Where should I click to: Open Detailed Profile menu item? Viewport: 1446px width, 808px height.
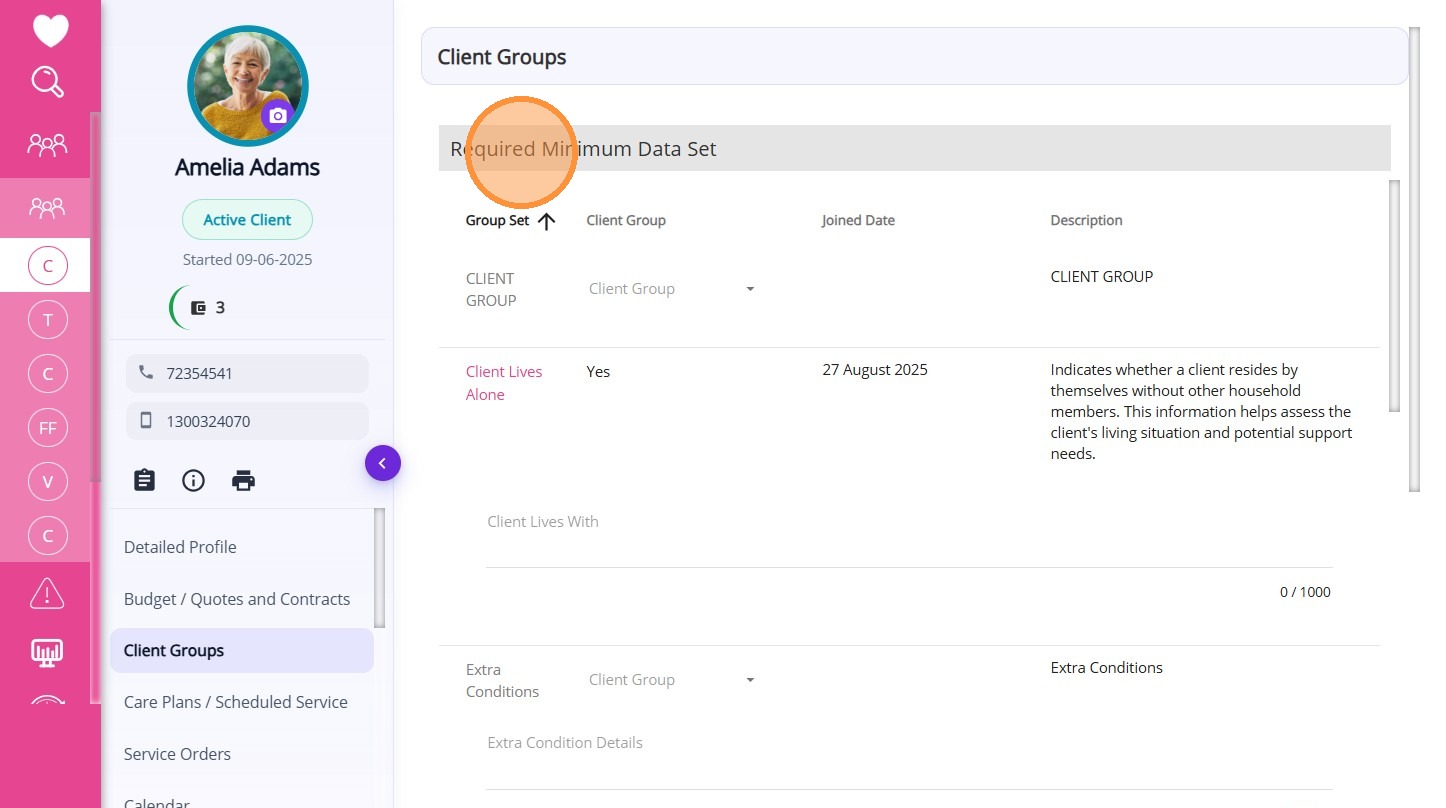(x=180, y=547)
